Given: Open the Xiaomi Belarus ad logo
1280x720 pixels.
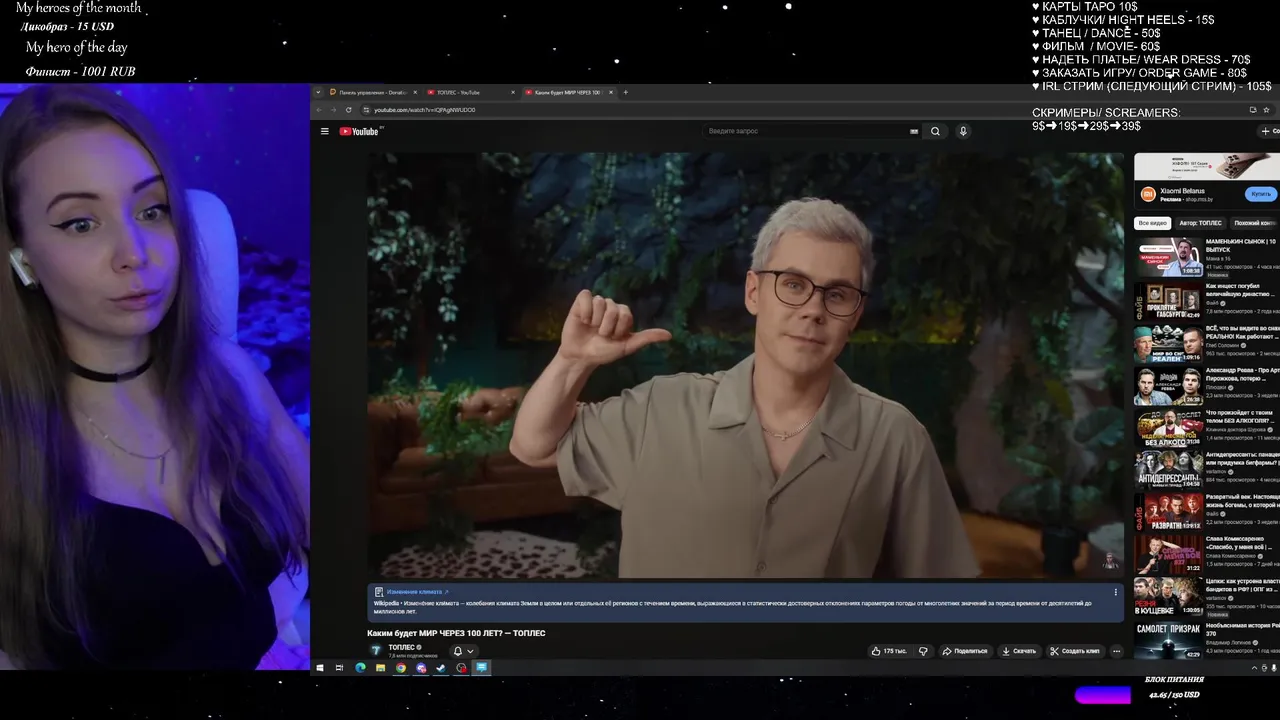Looking at the screenshot, I should (x=1148, y=194).
